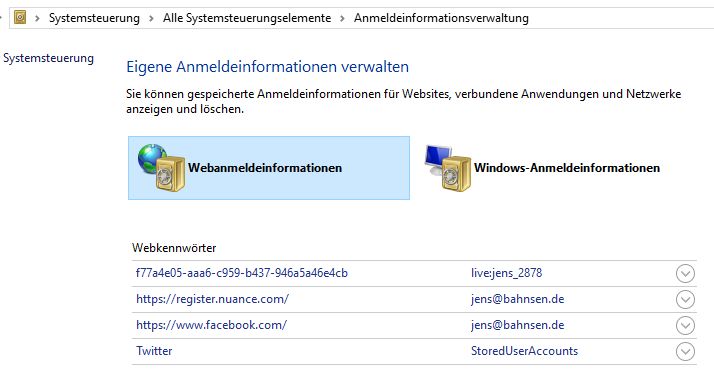Open the Systemsteuerung link in left sidebar

[x=48, y=58]
